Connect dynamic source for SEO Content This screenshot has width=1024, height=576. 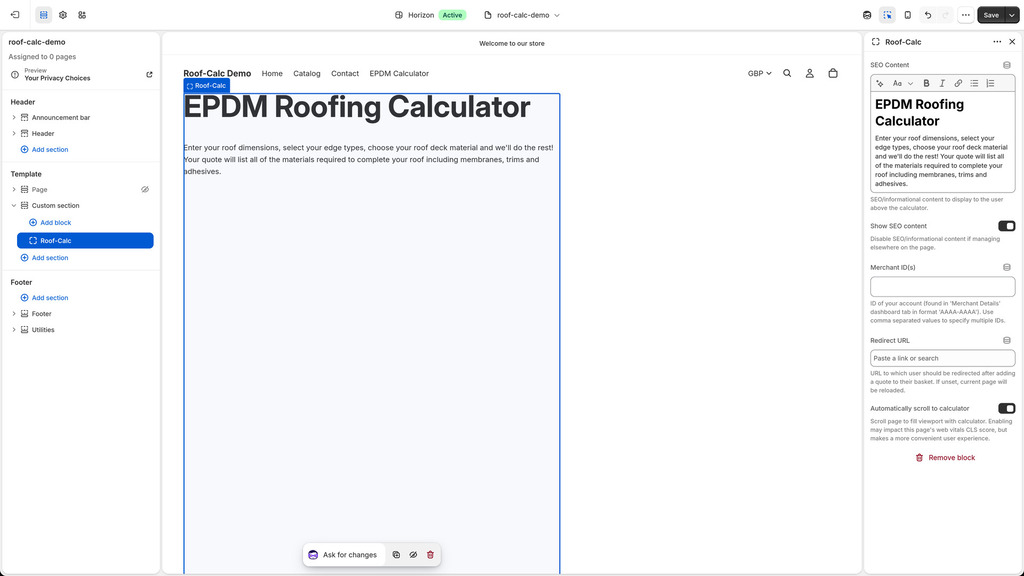[1006, 65]
